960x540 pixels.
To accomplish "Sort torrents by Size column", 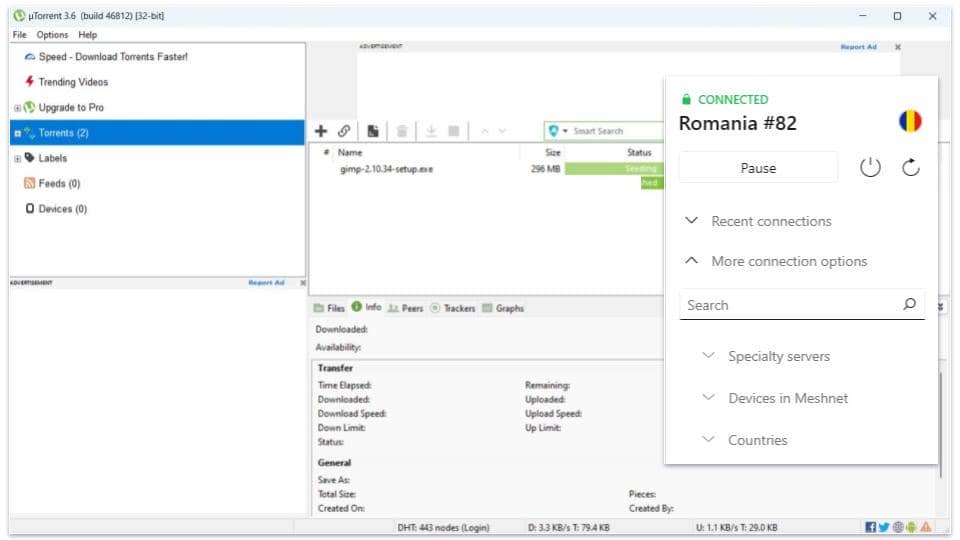I will coord(553,152).
